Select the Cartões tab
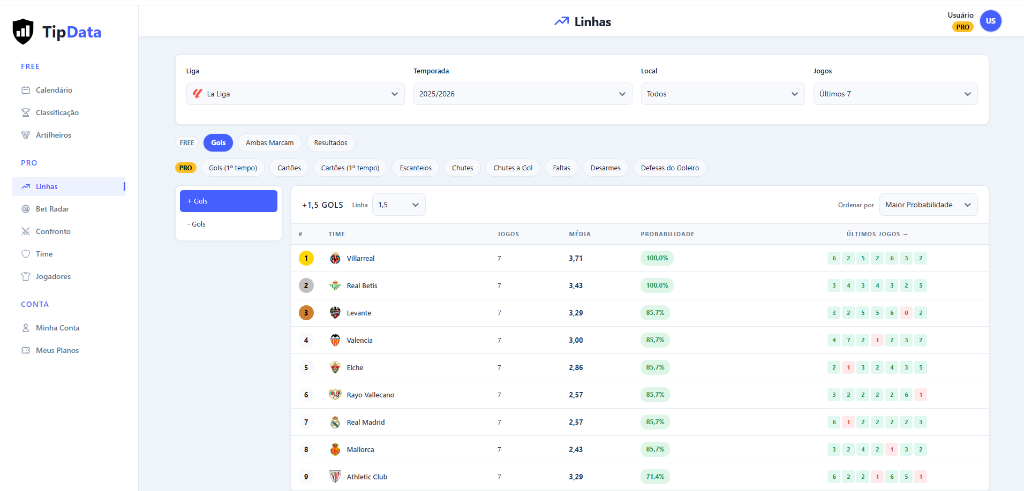The image size is (1024, 491). tap(289, 168)
